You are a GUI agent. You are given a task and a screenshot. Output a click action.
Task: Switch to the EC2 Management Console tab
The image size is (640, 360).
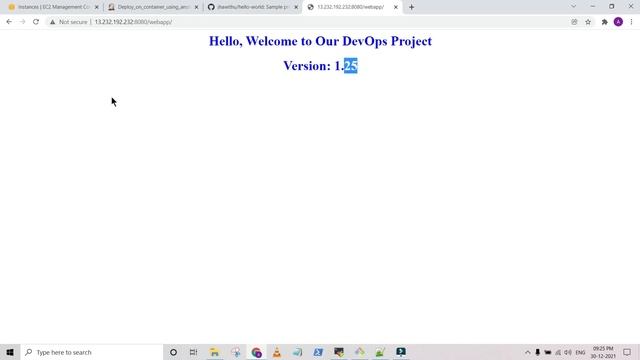pos(53,7)
